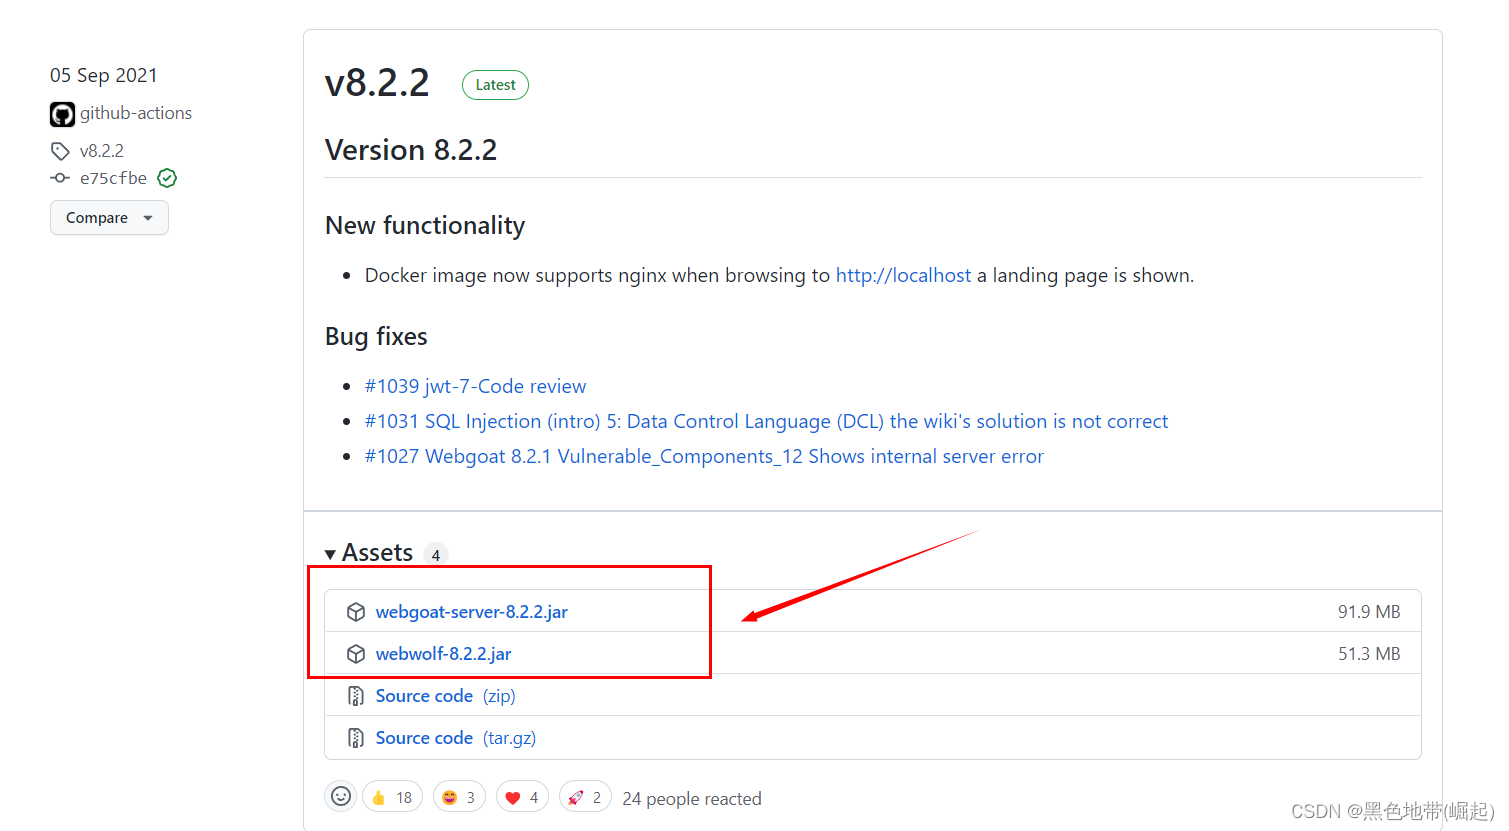1509x831 pixels.
Task: Collapse the Assets section
Action: [368, 553]
